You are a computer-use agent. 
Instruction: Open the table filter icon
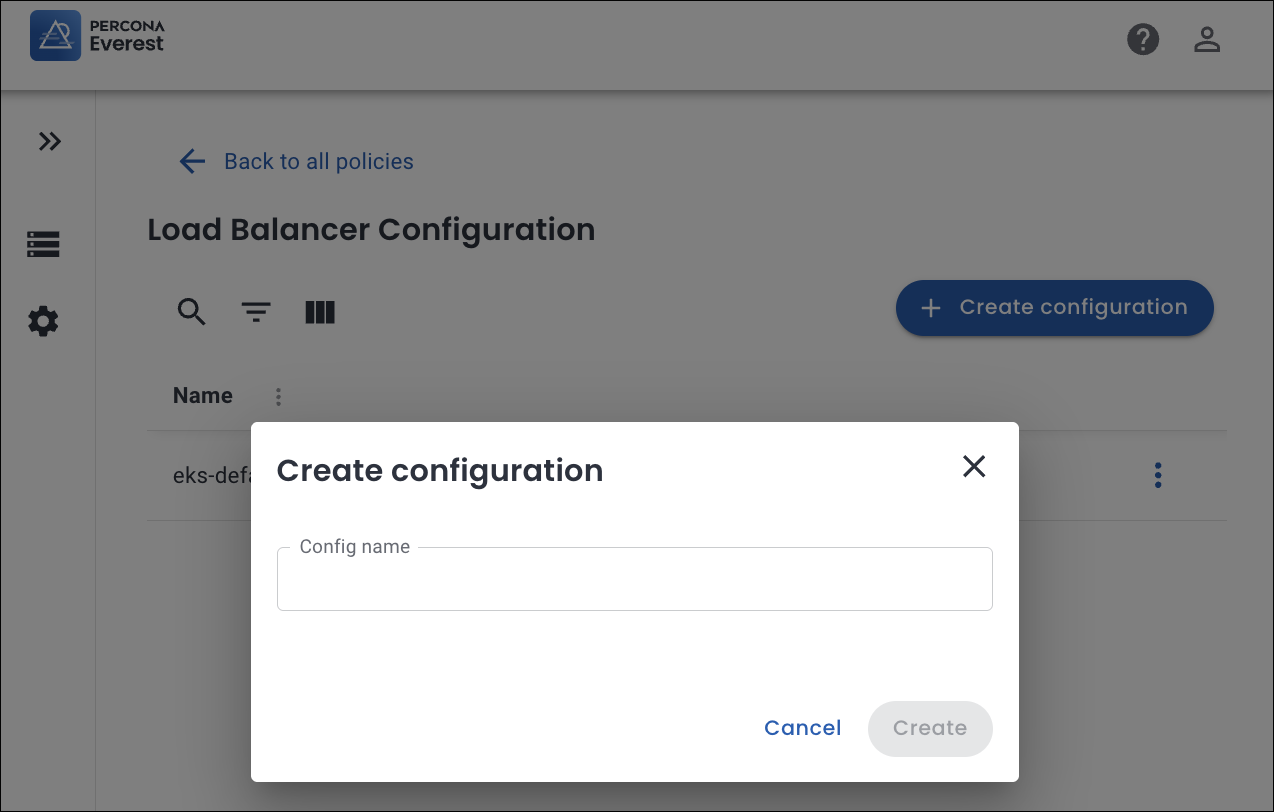point(257,313)
